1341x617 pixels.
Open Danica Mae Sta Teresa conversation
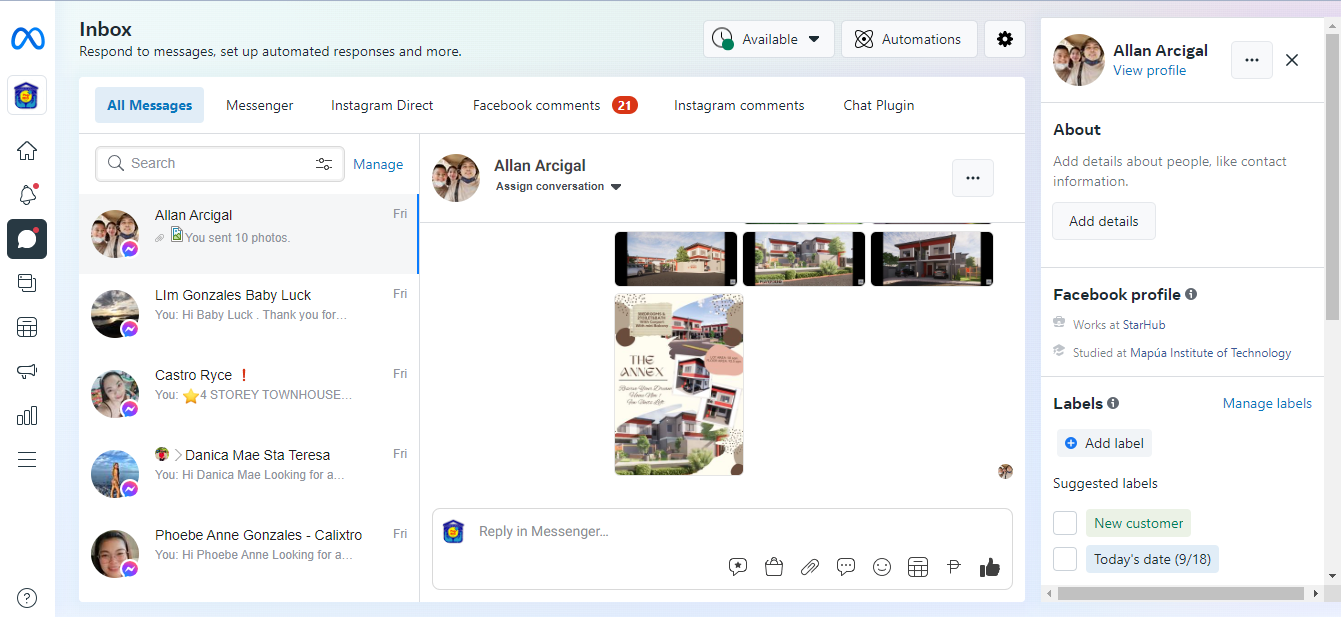click(x=249, y=474)
